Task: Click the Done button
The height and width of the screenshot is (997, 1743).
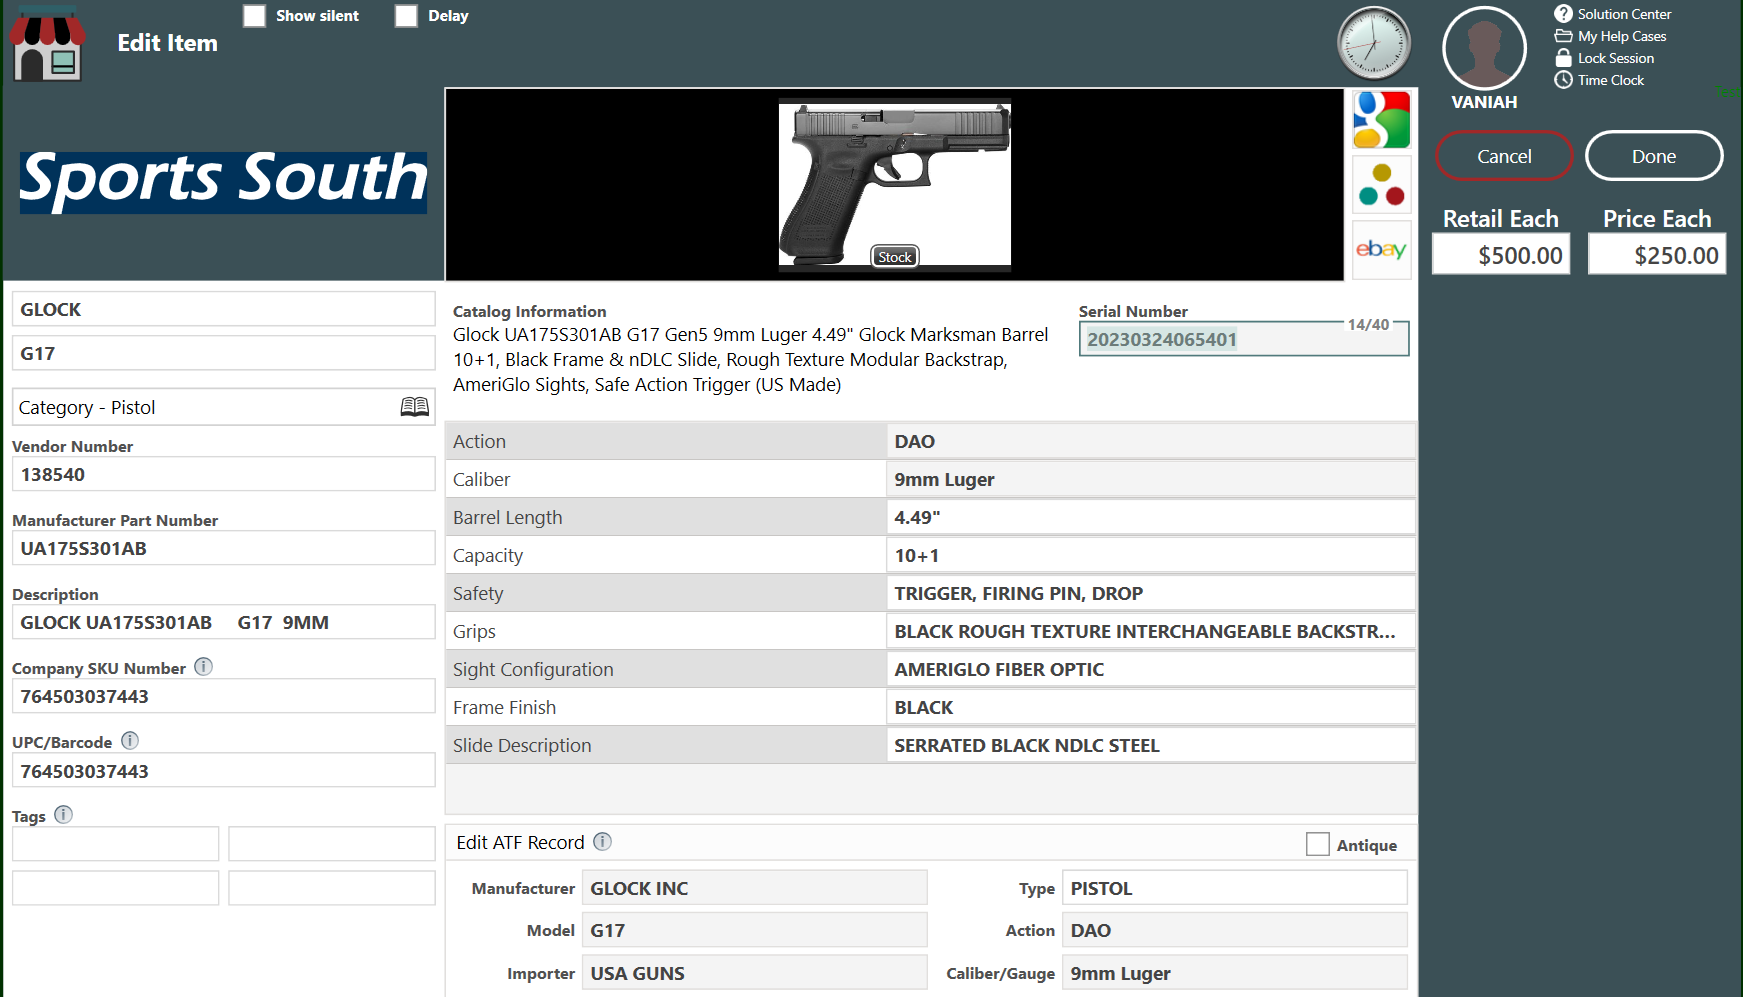Action: click(x=1654, y=156)
